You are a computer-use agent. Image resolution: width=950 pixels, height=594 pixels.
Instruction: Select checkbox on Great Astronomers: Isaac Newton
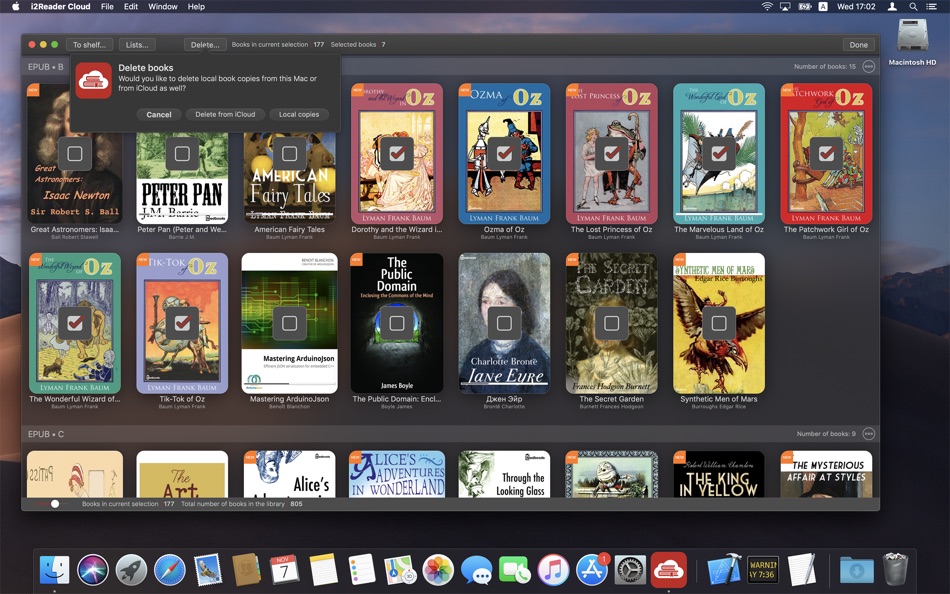point(75,153)
